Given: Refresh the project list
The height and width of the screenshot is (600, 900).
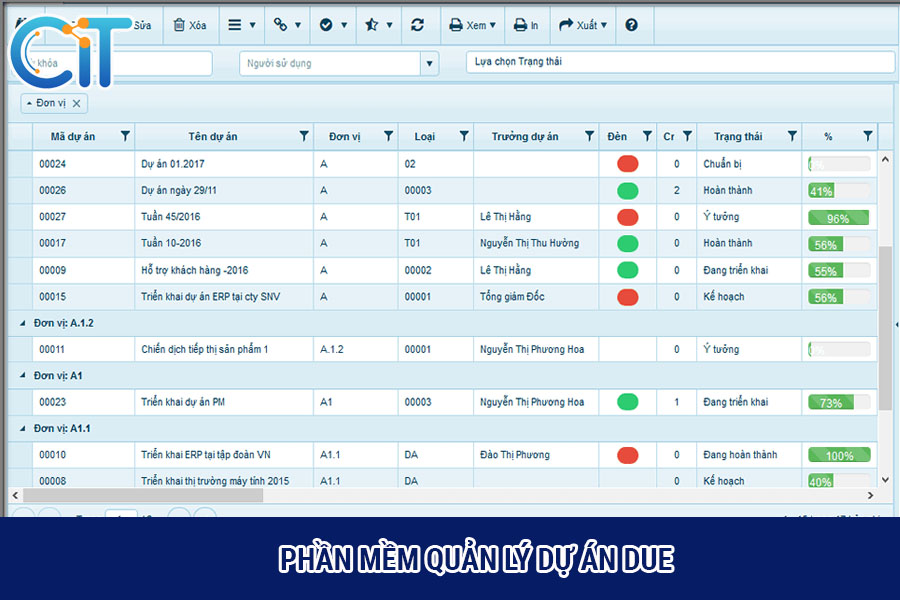Looking at the screenshot, I should [417, 25].
